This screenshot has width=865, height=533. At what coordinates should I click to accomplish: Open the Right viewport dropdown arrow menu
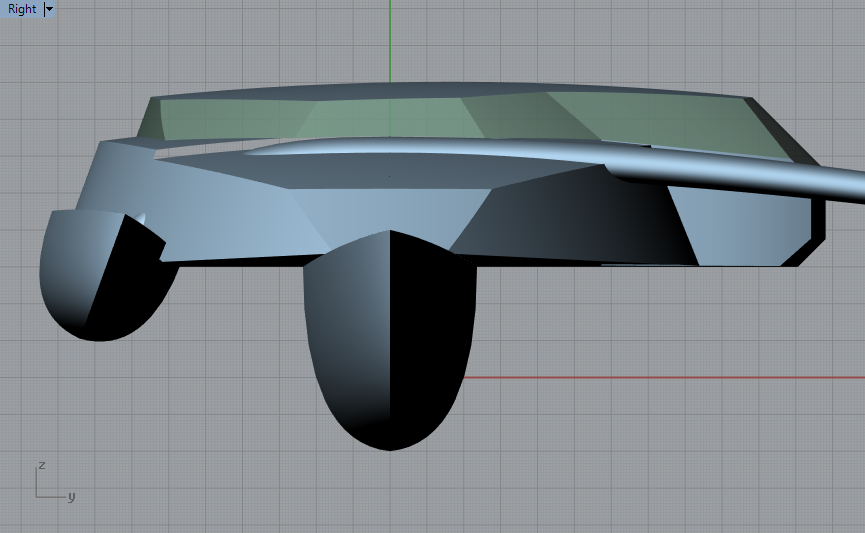(49, 9)
